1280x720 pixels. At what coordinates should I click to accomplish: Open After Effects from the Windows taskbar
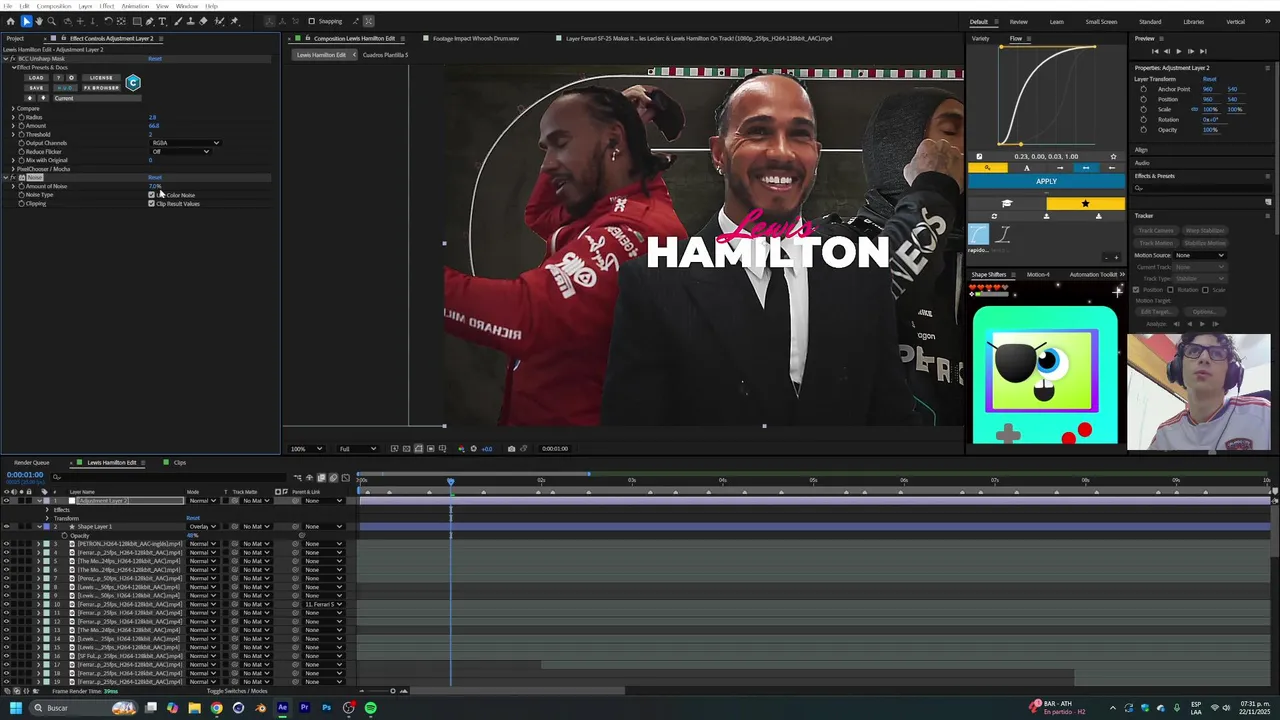[282, 708]
